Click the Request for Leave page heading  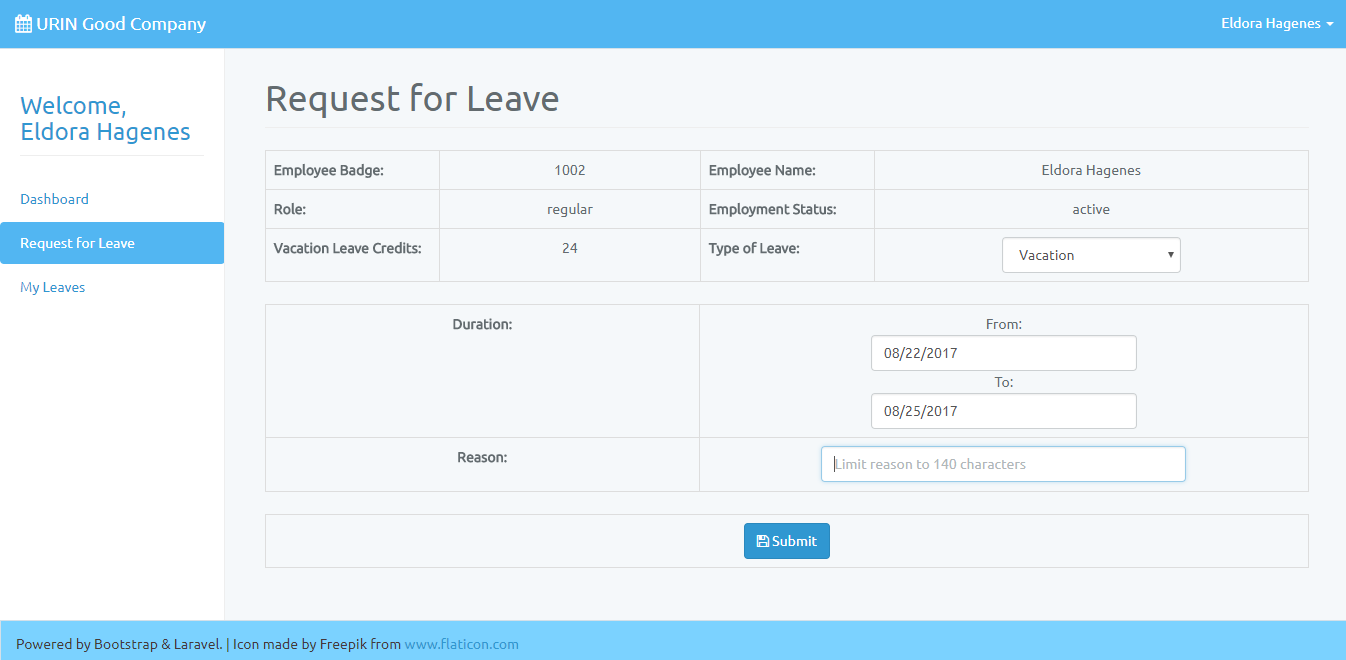412,99
